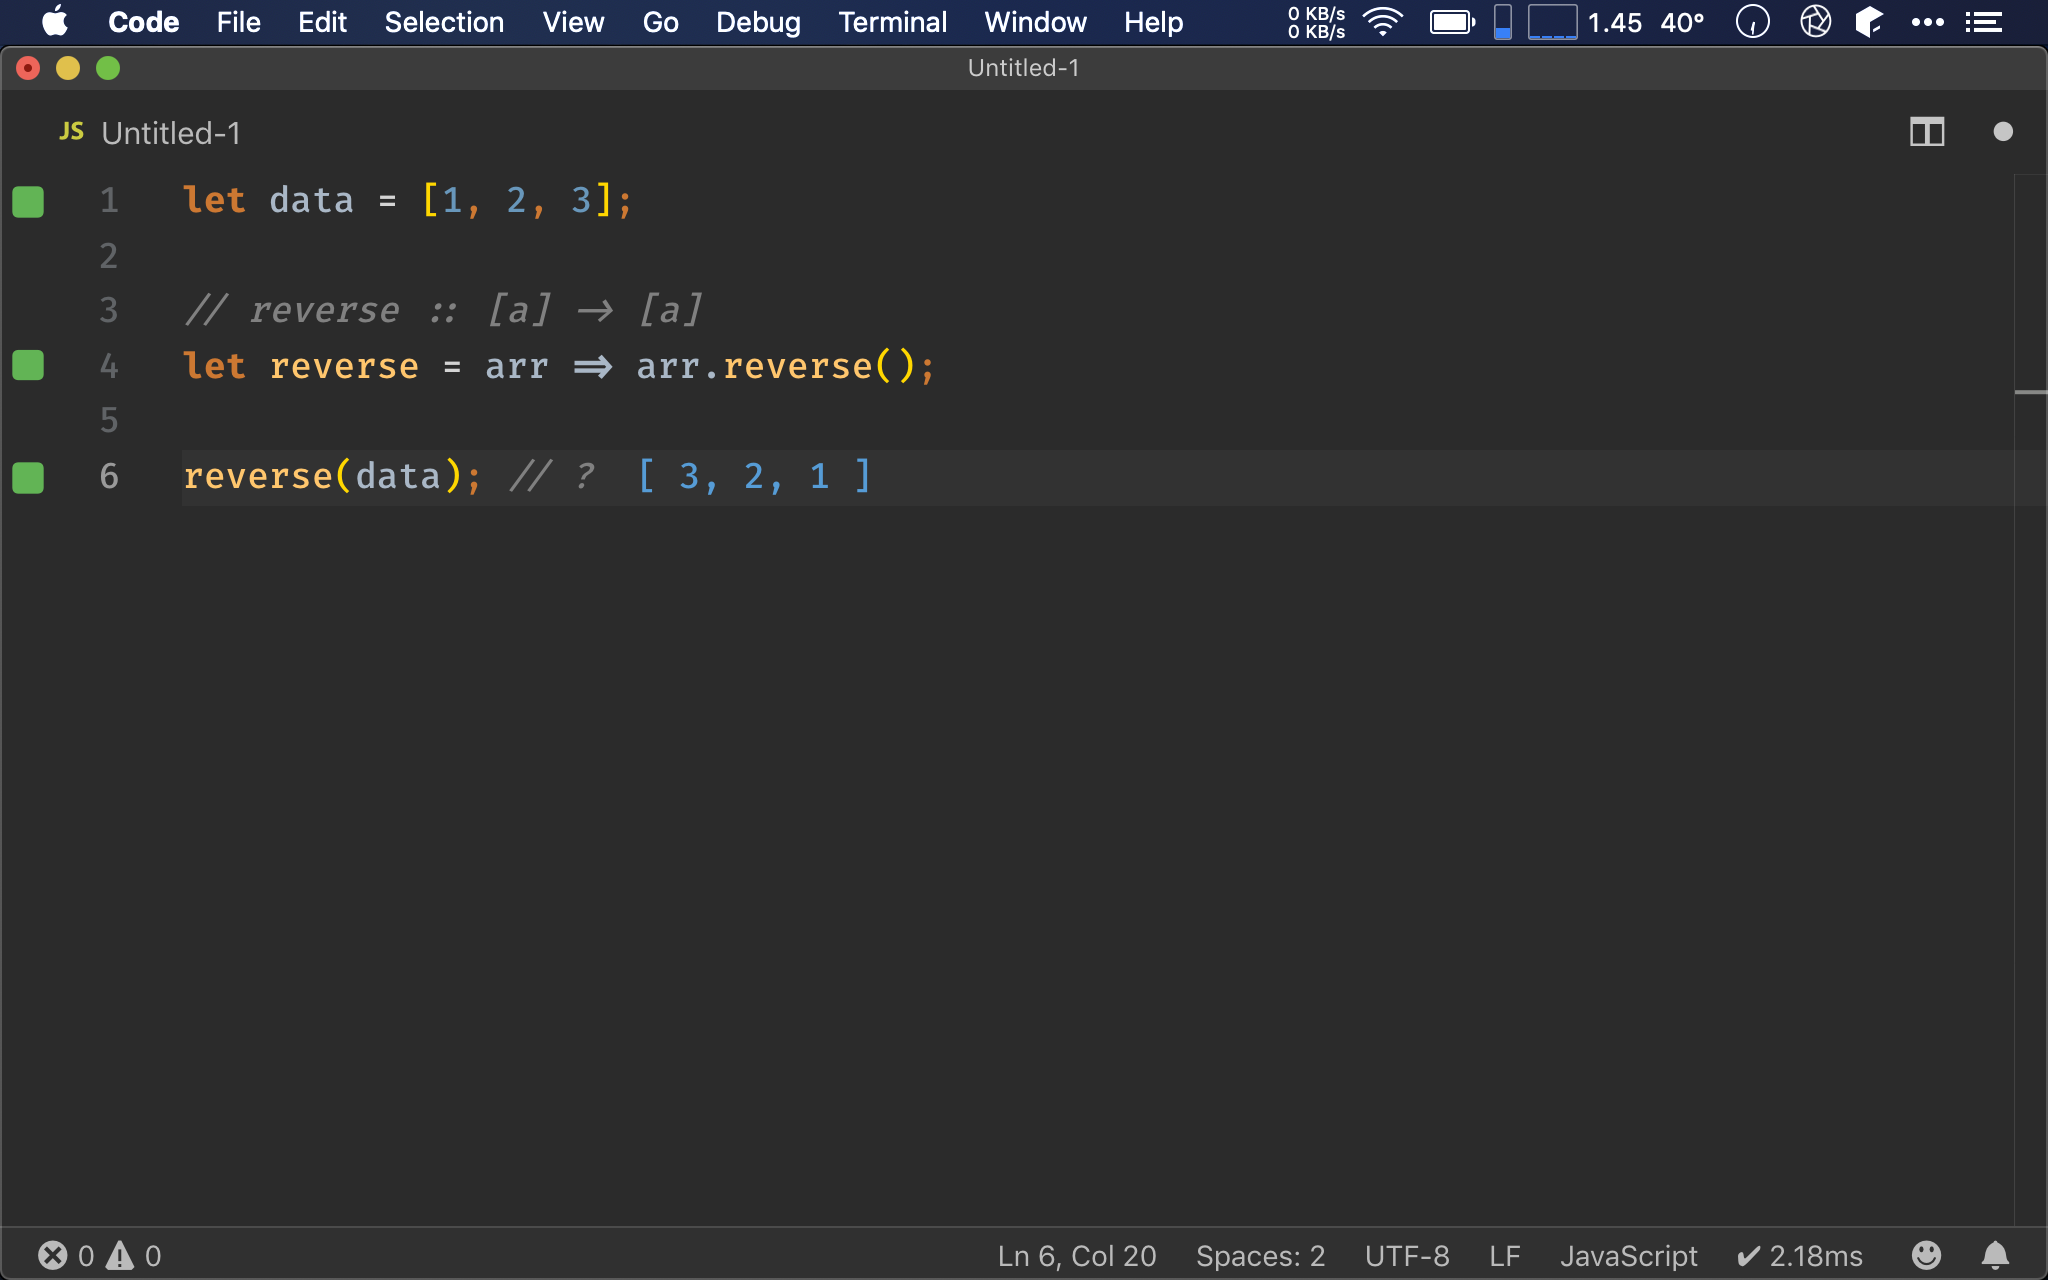This screenshot has height=1280, width=2048.
Task: Click the reverse type-signature comment line
Action: tap(443, 311)
